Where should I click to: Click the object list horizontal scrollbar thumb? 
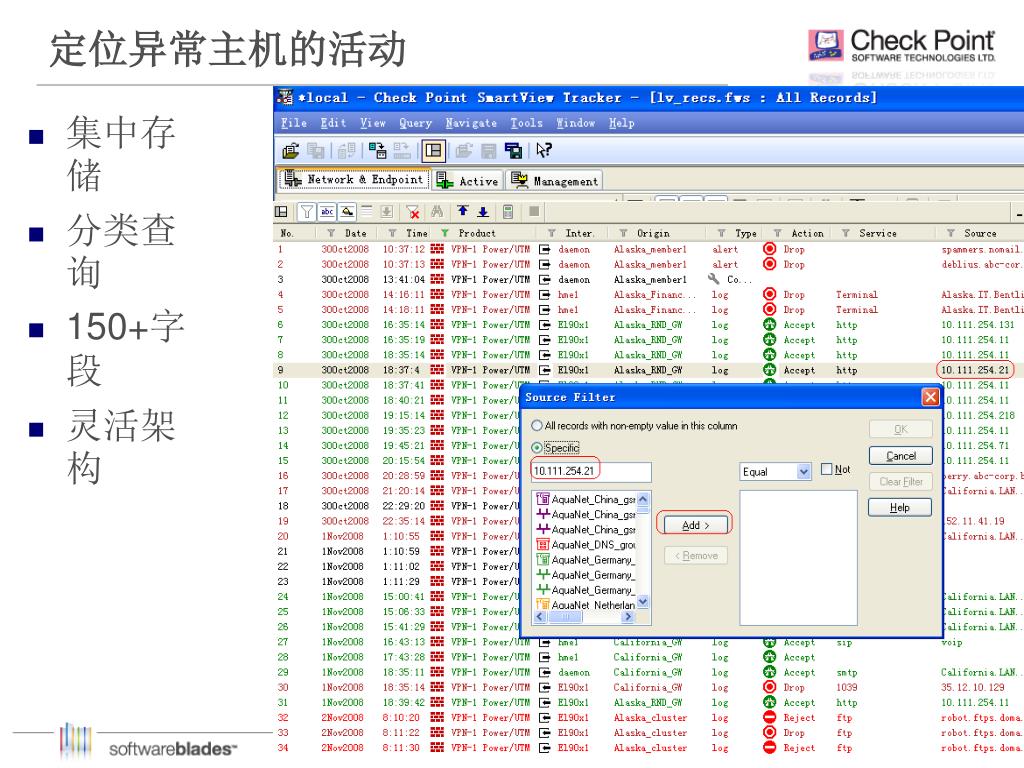tap(566, 616)
